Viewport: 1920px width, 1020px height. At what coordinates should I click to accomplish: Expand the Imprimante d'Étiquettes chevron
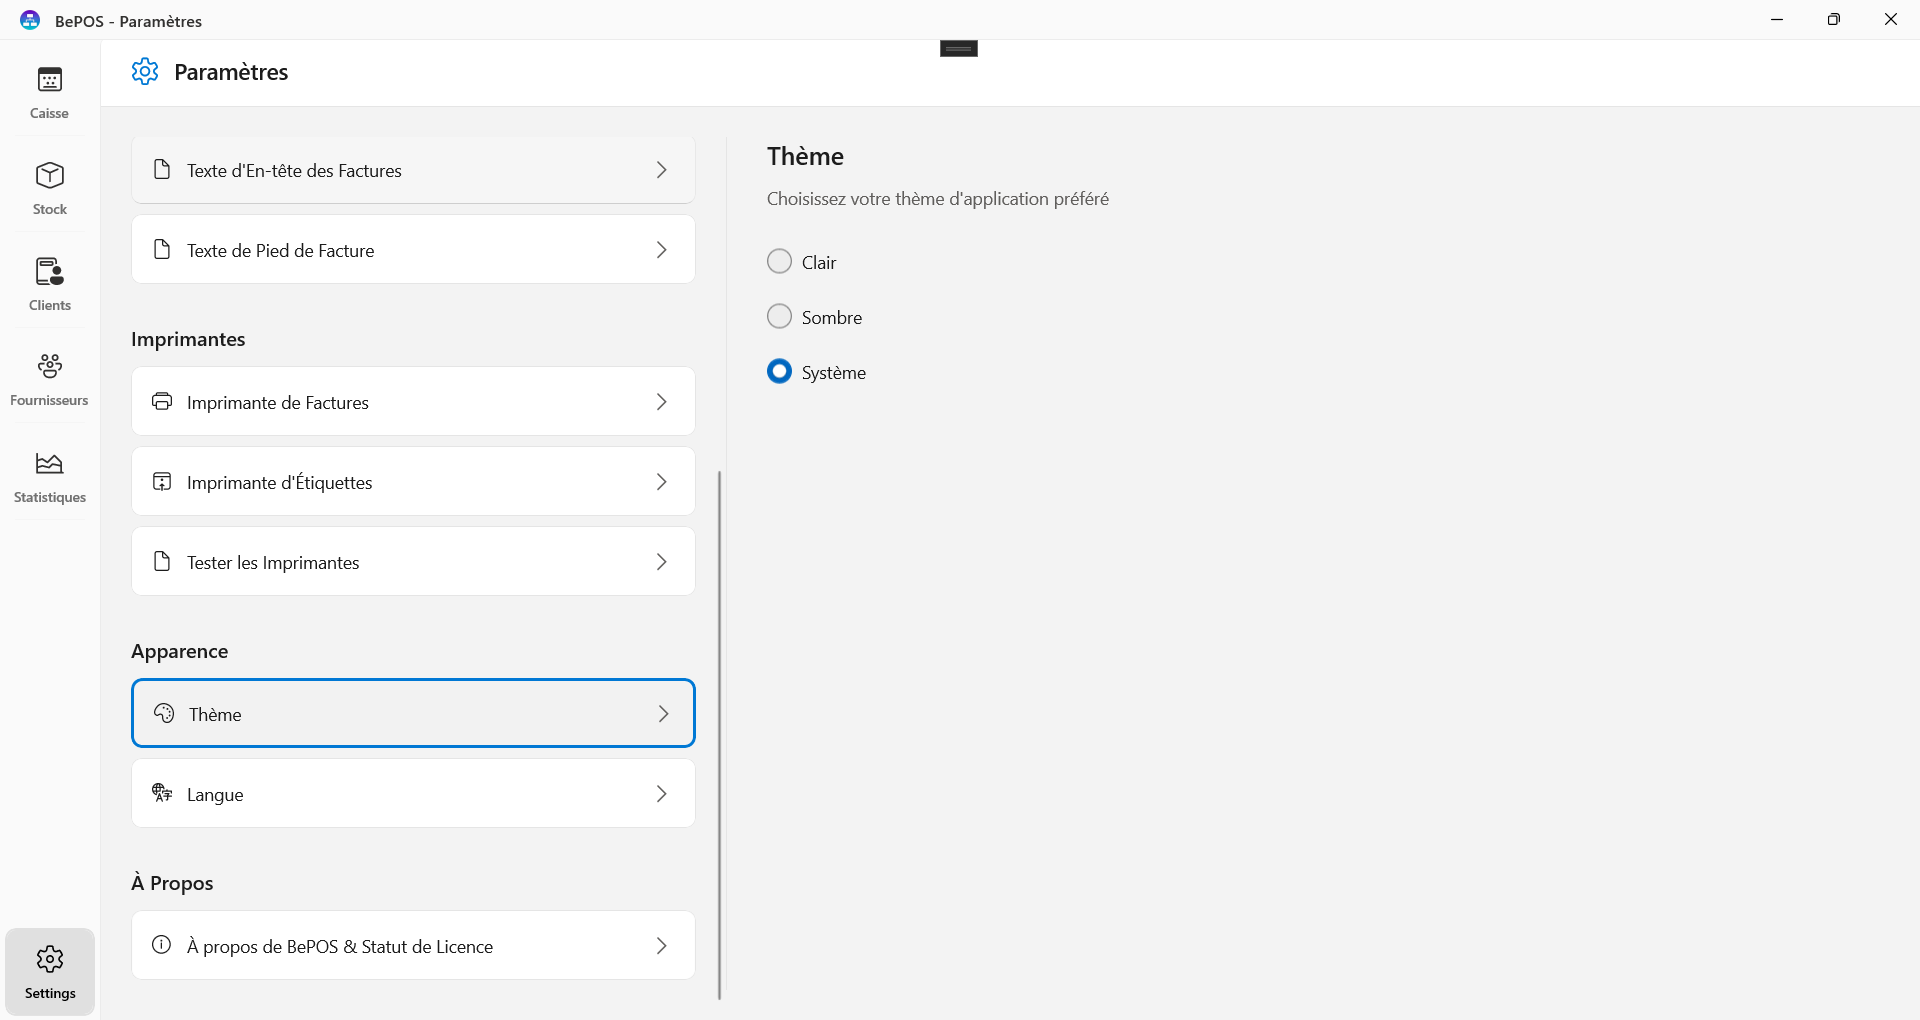661,483
